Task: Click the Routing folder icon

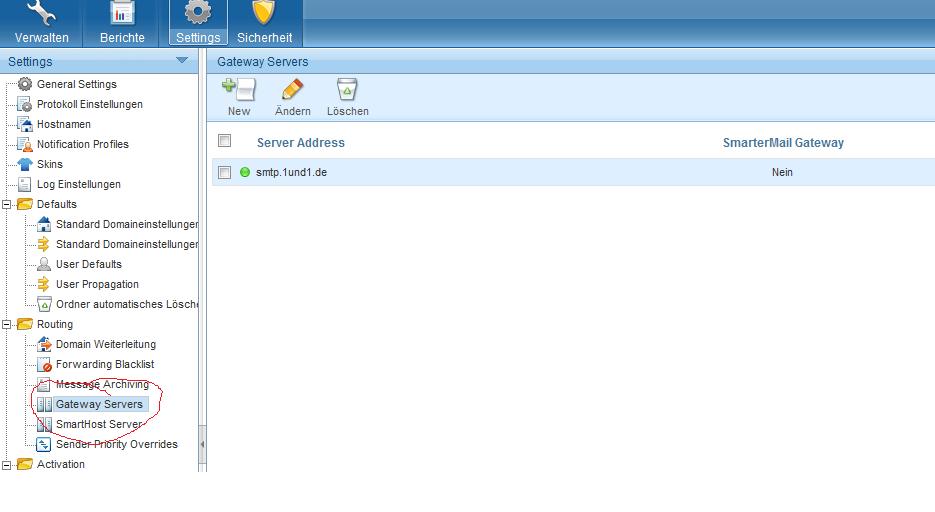Action: point(24,324)
